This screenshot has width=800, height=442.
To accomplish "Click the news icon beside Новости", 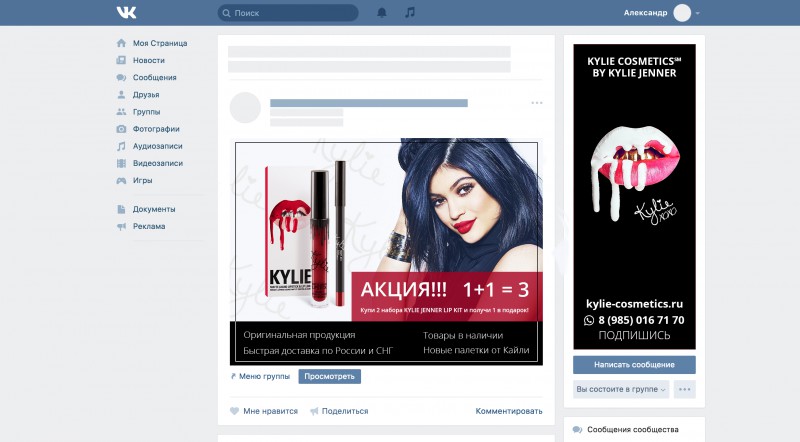I will [x=121, y=60].
